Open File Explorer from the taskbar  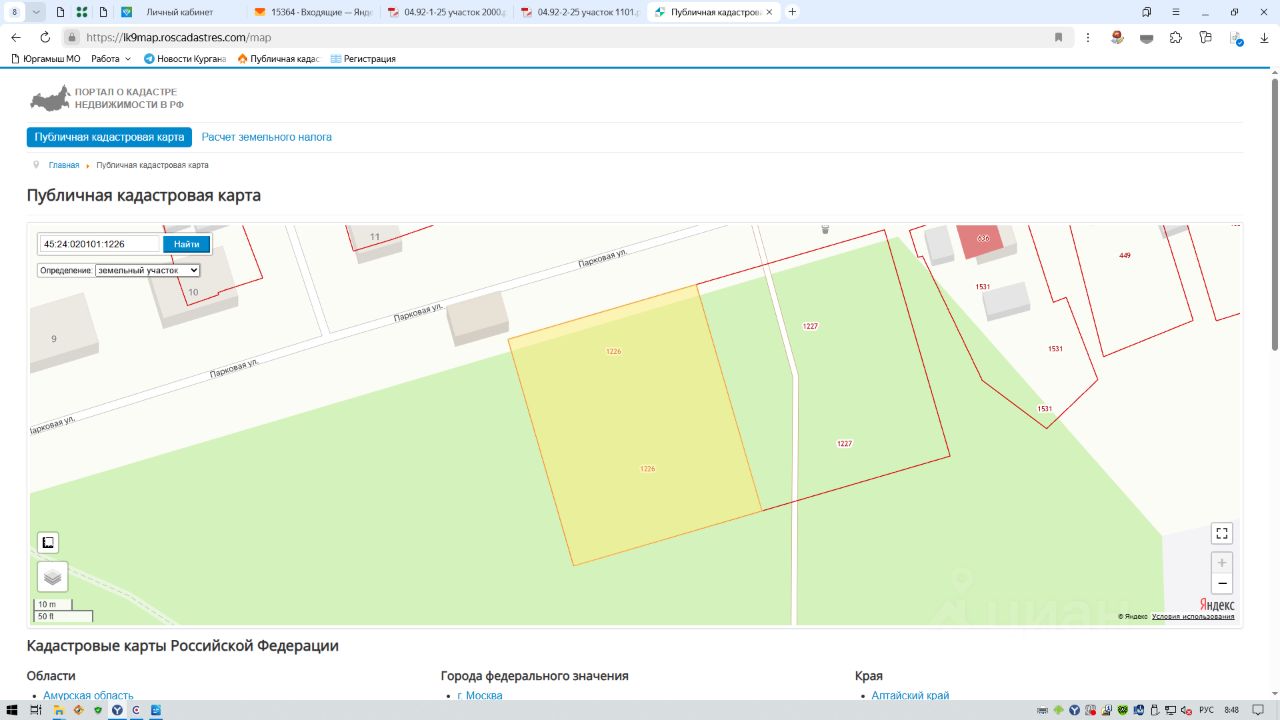tap(59, 710)
